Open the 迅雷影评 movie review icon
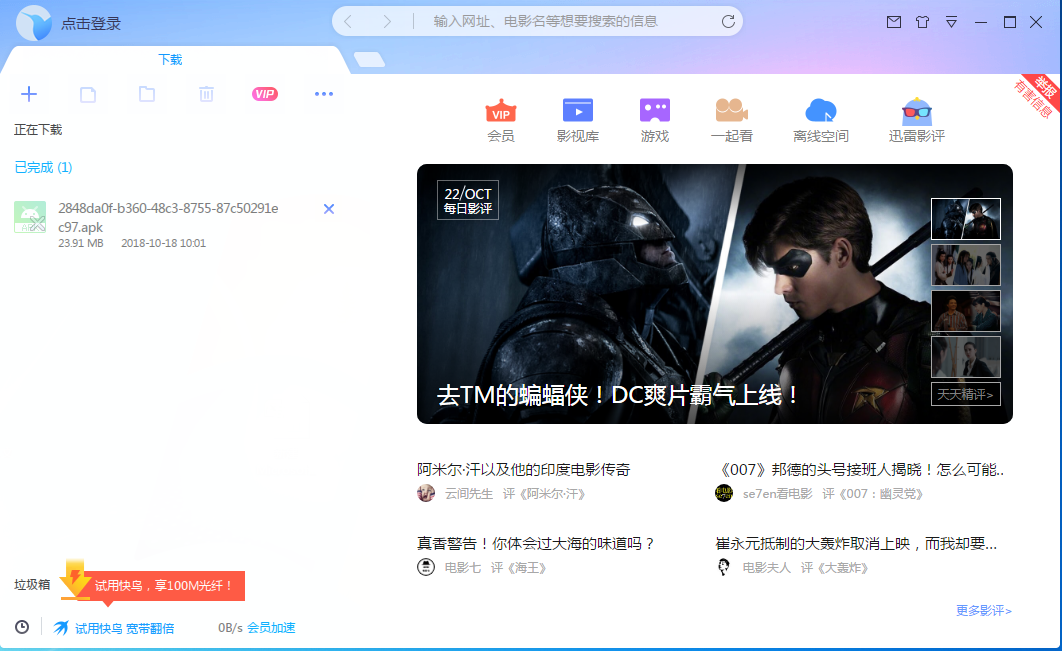This screenshot has height=651, width=1062. pyautogui.click(x=916, y=111)
